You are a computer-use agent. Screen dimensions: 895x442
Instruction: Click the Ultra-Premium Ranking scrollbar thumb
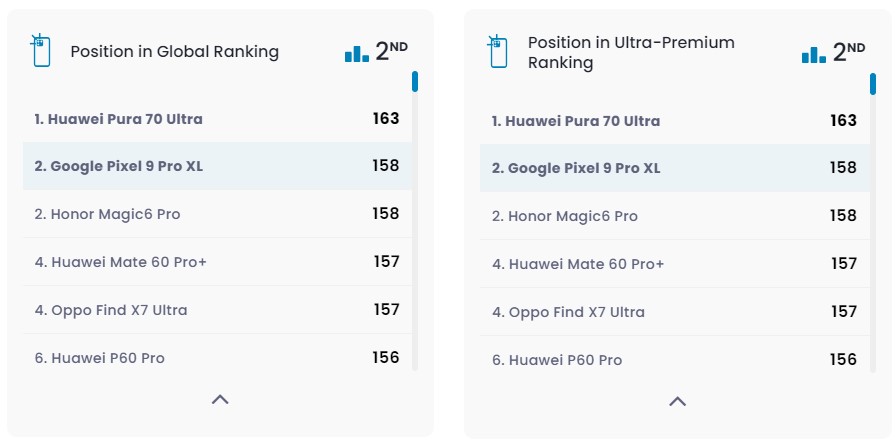[x=872, y=84]
